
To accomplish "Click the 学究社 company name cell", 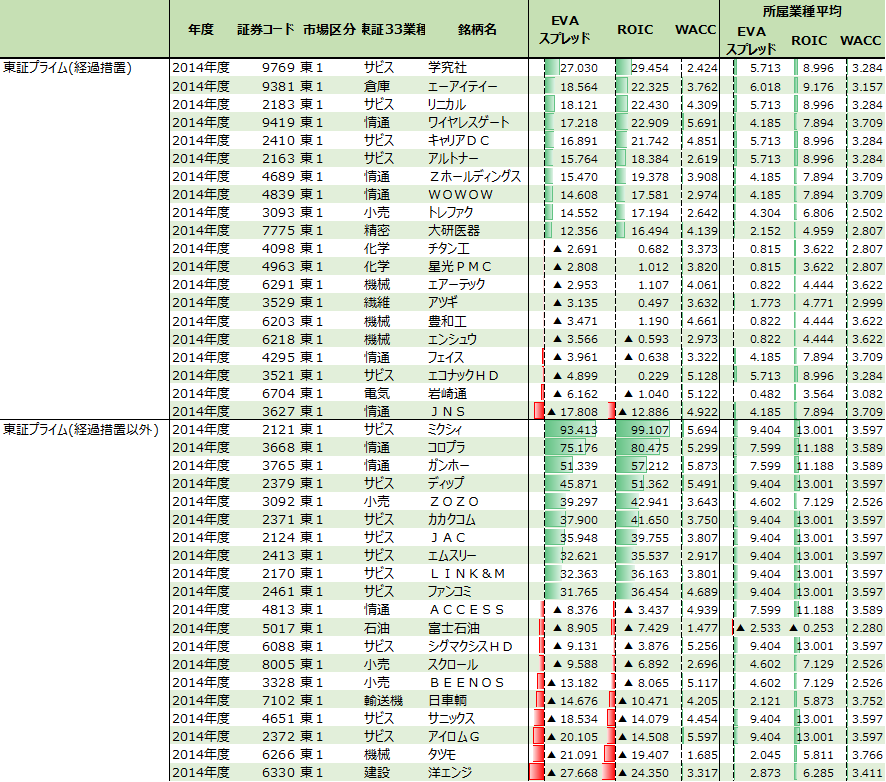I will [447, 68].
